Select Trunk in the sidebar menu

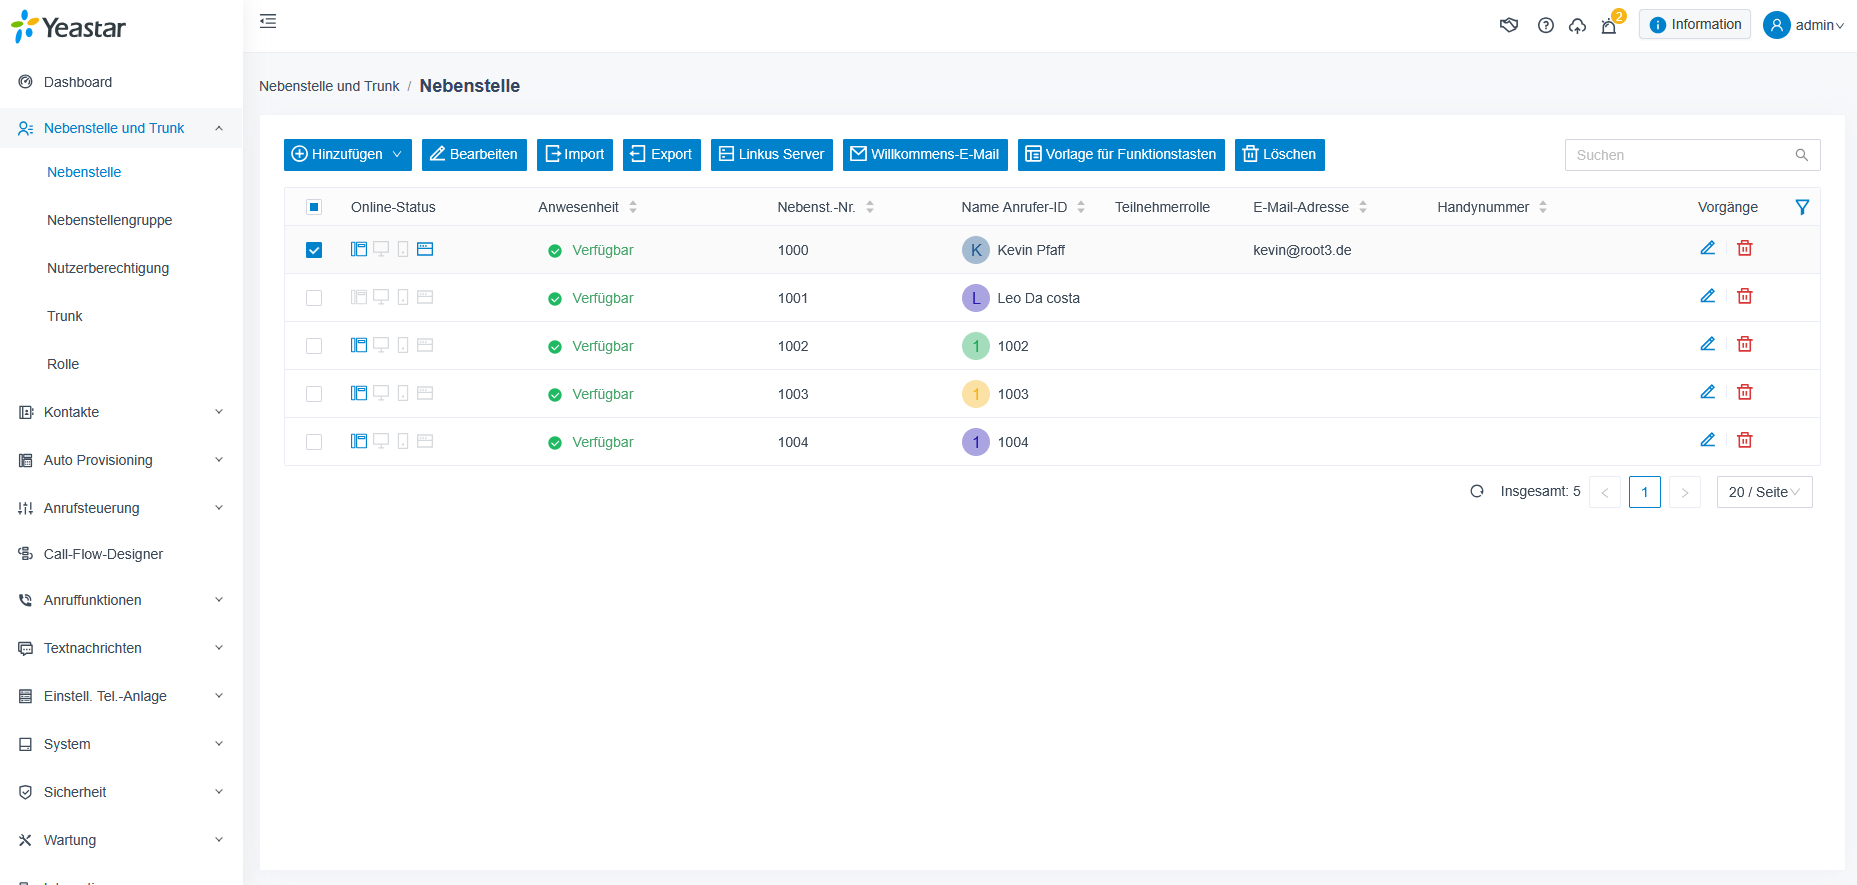click(x=65, y=316)
